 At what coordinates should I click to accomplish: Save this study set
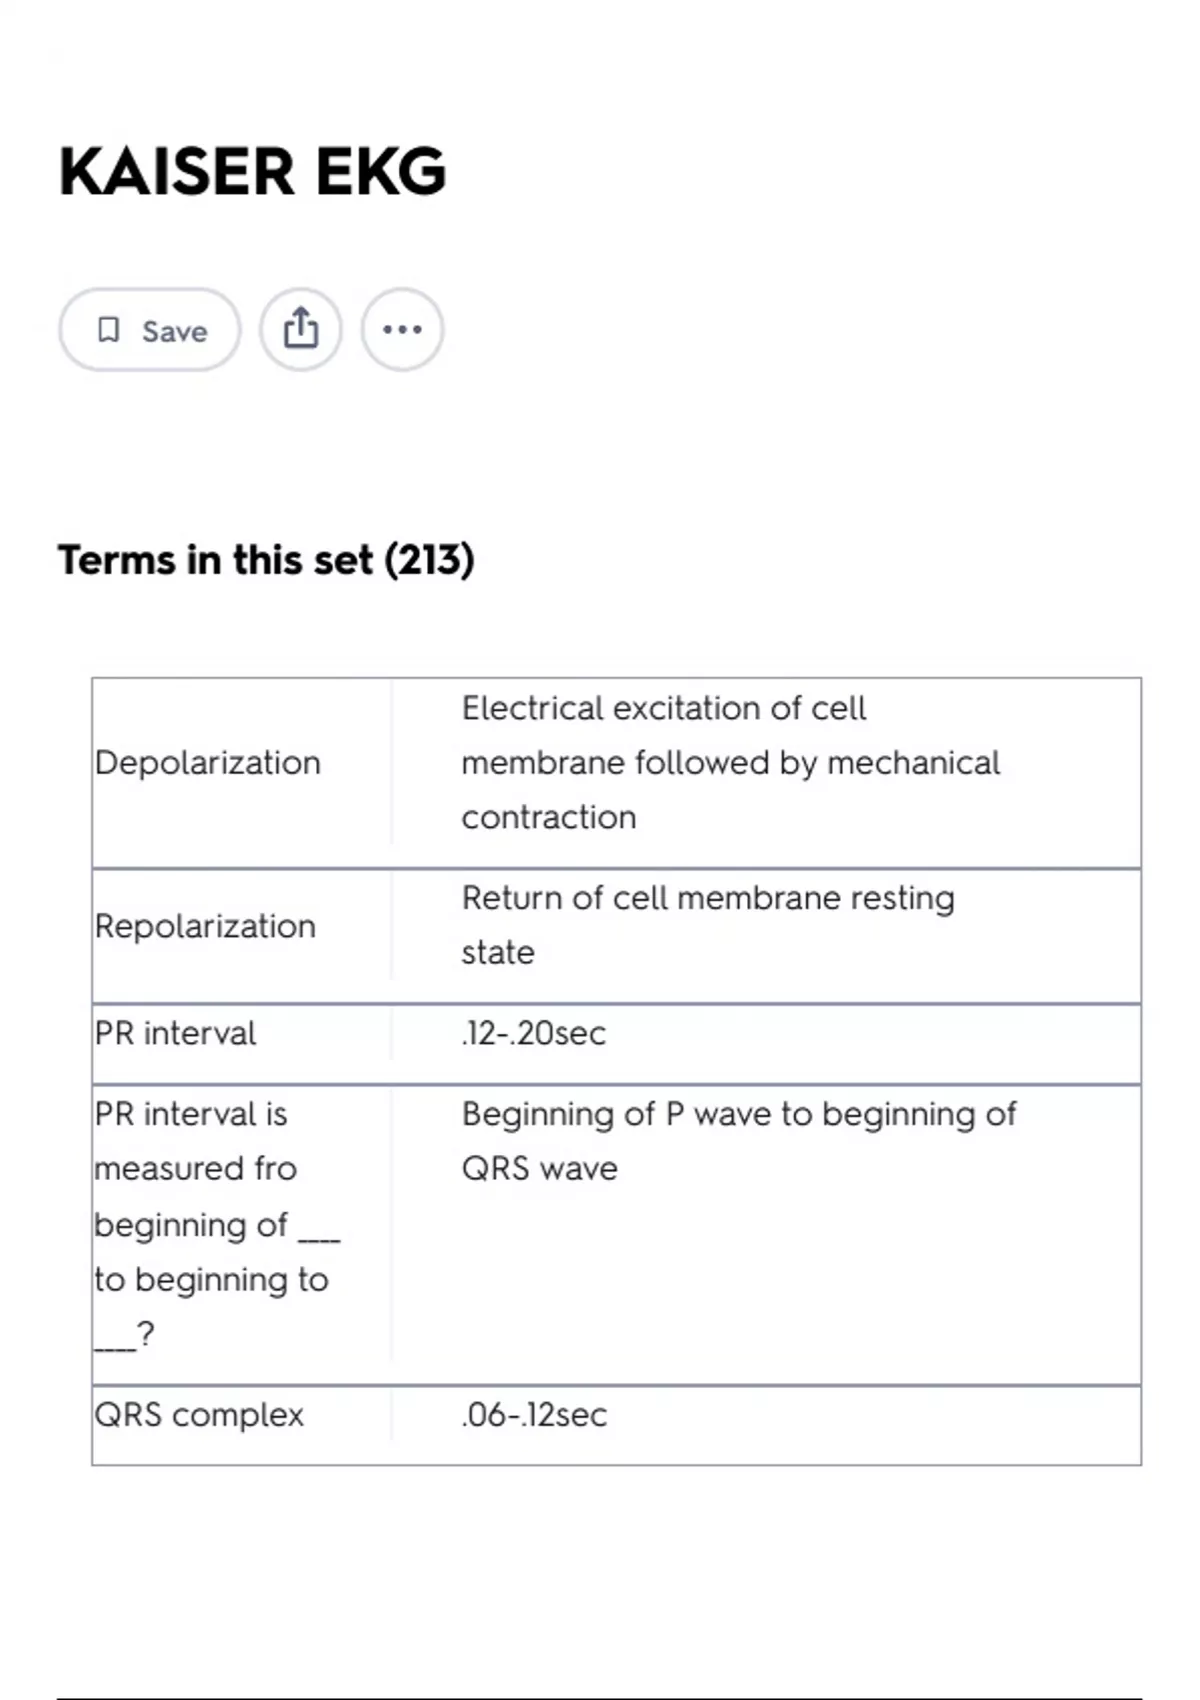click(148, 328)
